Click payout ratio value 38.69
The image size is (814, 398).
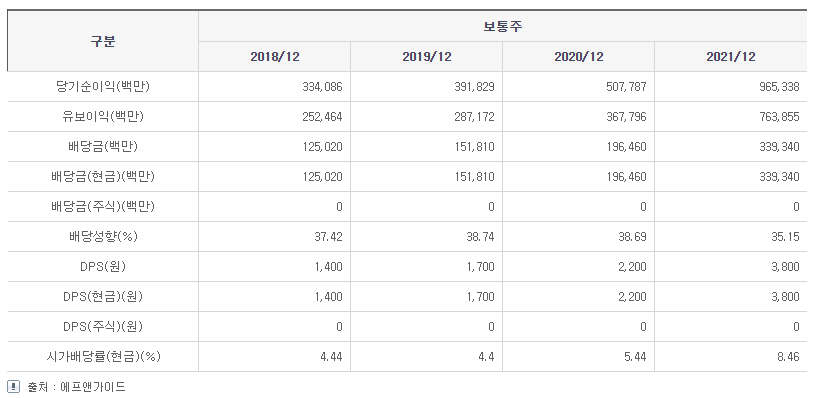(x=633, y=237)
